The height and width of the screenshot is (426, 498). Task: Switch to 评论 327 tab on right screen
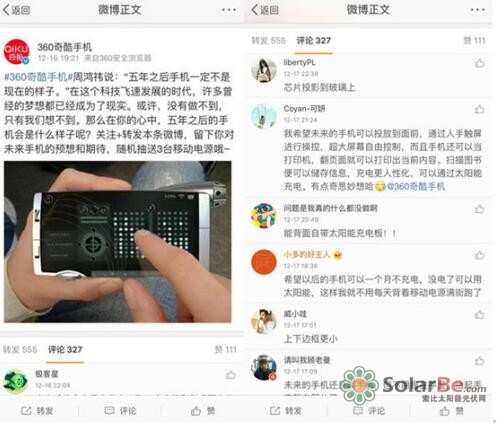click(x=313, y=41)
